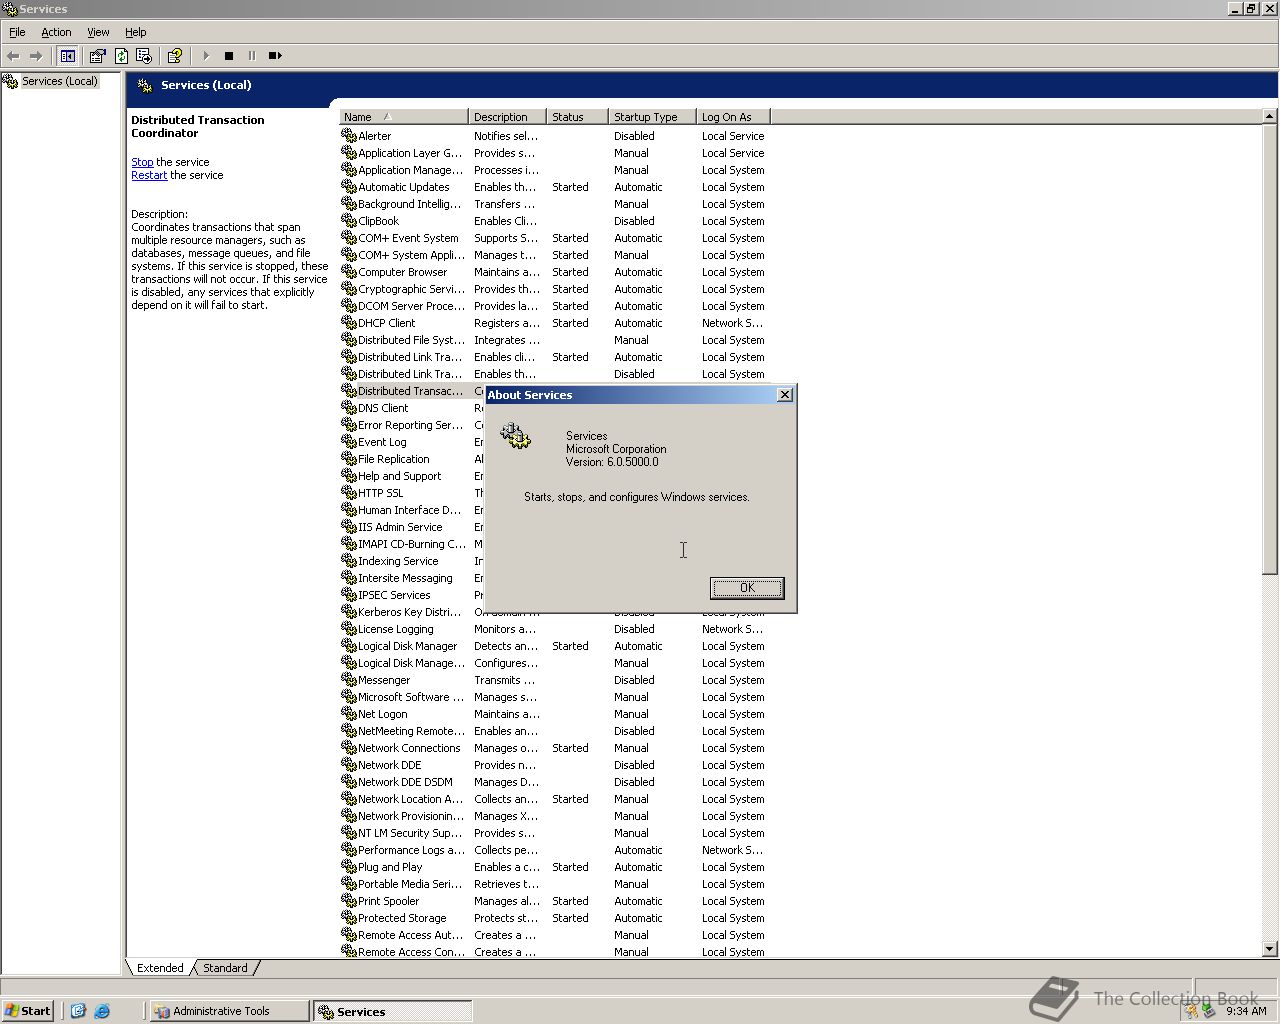
Task: Click the scrollbar down arrow
Action: (1270, 949)
